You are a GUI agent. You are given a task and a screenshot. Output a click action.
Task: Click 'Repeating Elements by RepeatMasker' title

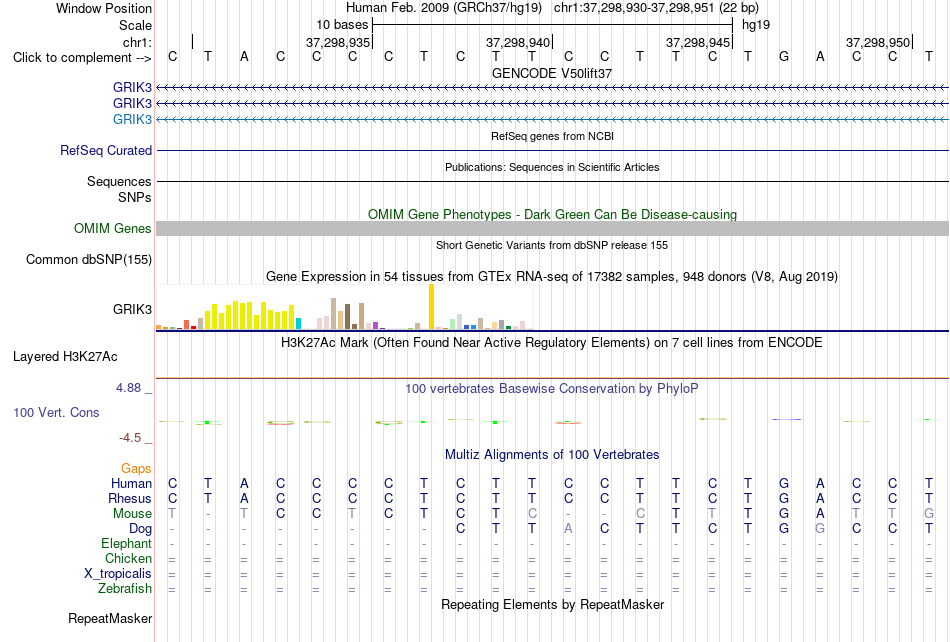[552, 604]
